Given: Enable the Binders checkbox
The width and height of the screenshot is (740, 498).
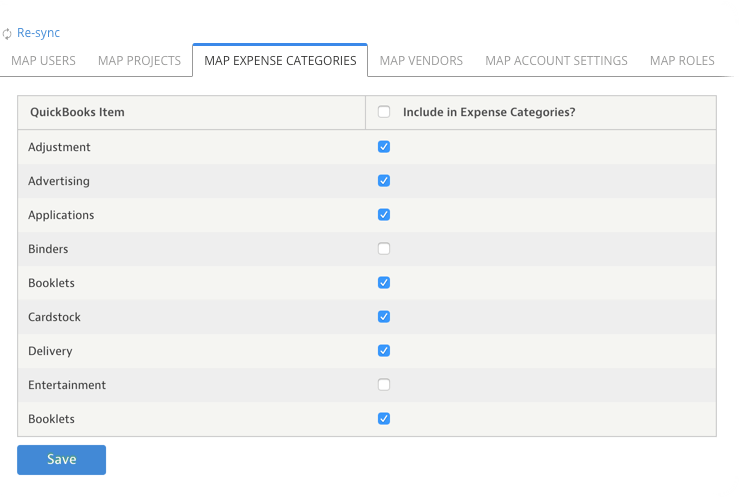Looking at the screenshot, I should tap(384, 249).
